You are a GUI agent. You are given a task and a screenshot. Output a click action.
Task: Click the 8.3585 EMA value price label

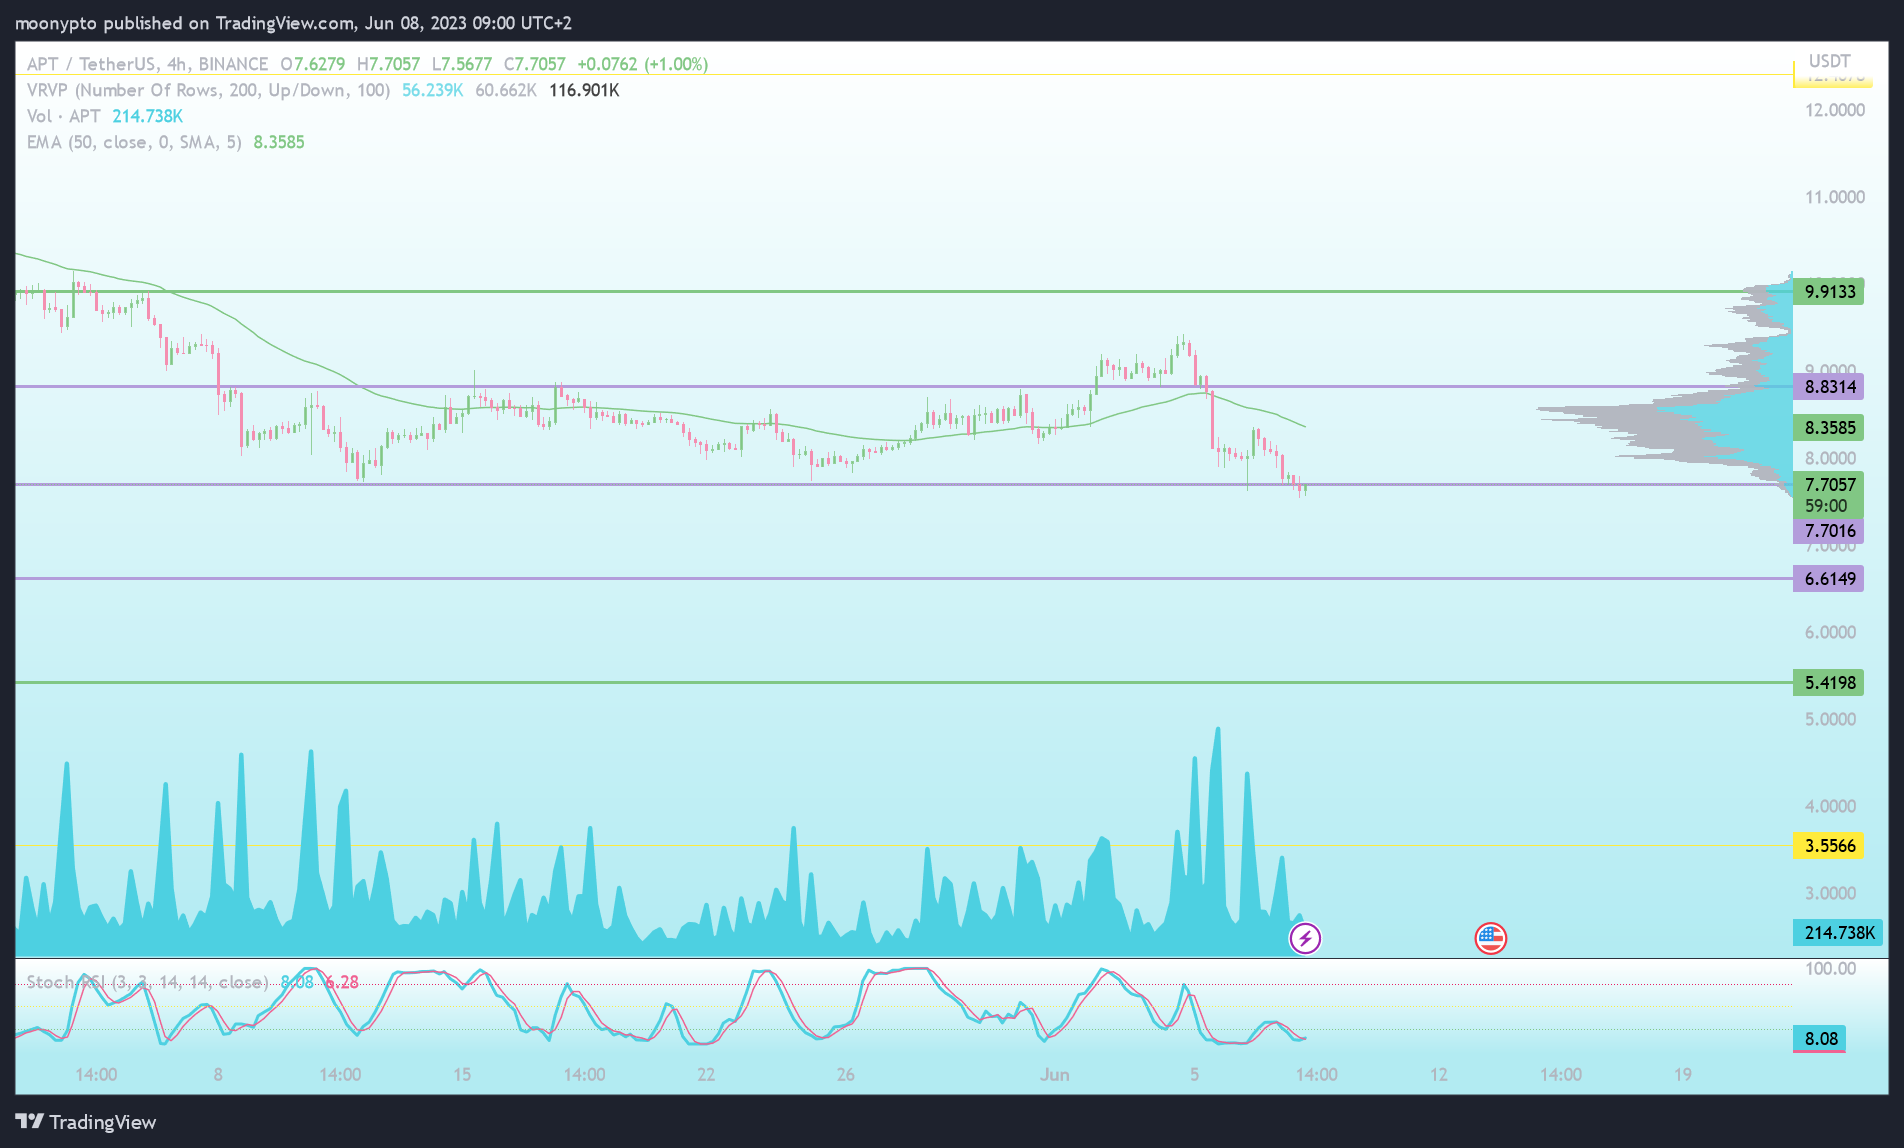pyautogui.click(x=1829, y=428)
